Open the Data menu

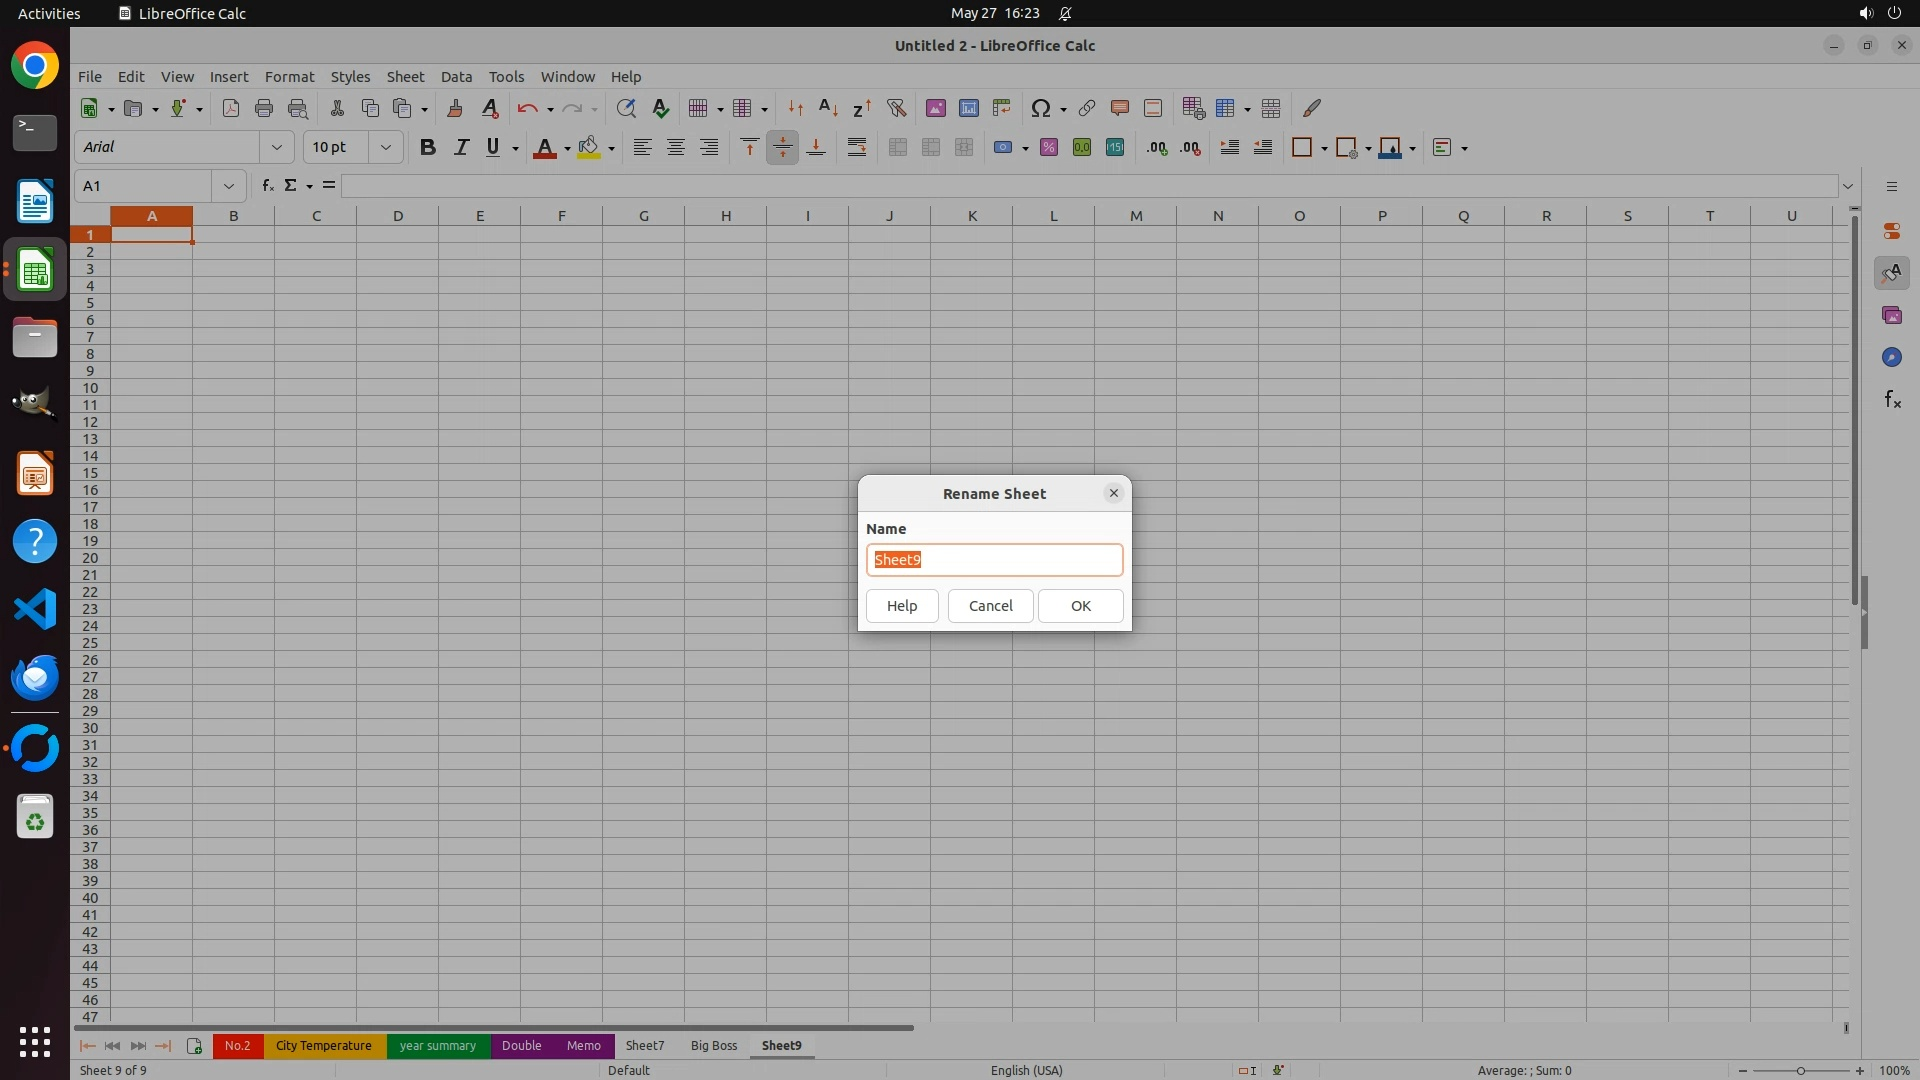456,77
